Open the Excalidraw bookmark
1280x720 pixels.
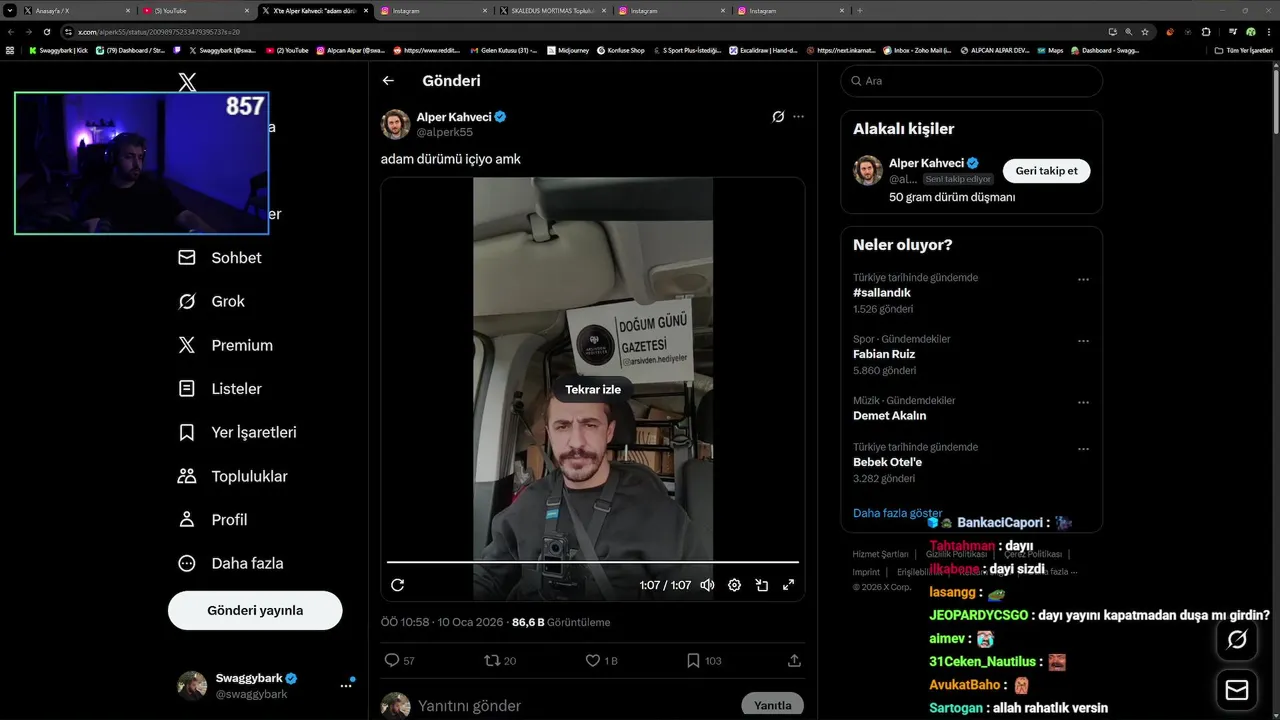[x=763, y=50]
